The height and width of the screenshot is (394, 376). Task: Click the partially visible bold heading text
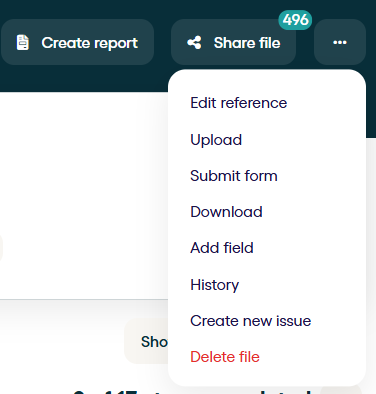click(x=192, y=391)
